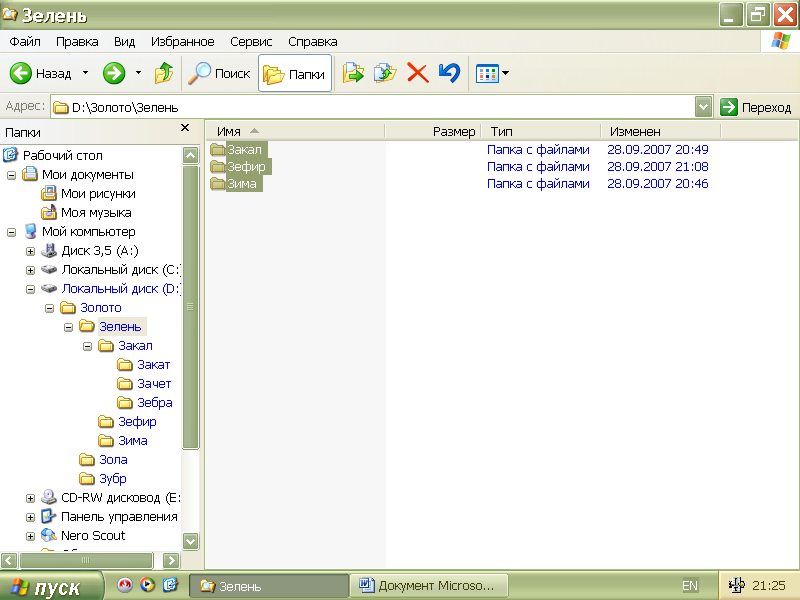This screenshot has height=600, width=800.
Task: Click the Copy To folder icon
Action: [384, 73]
